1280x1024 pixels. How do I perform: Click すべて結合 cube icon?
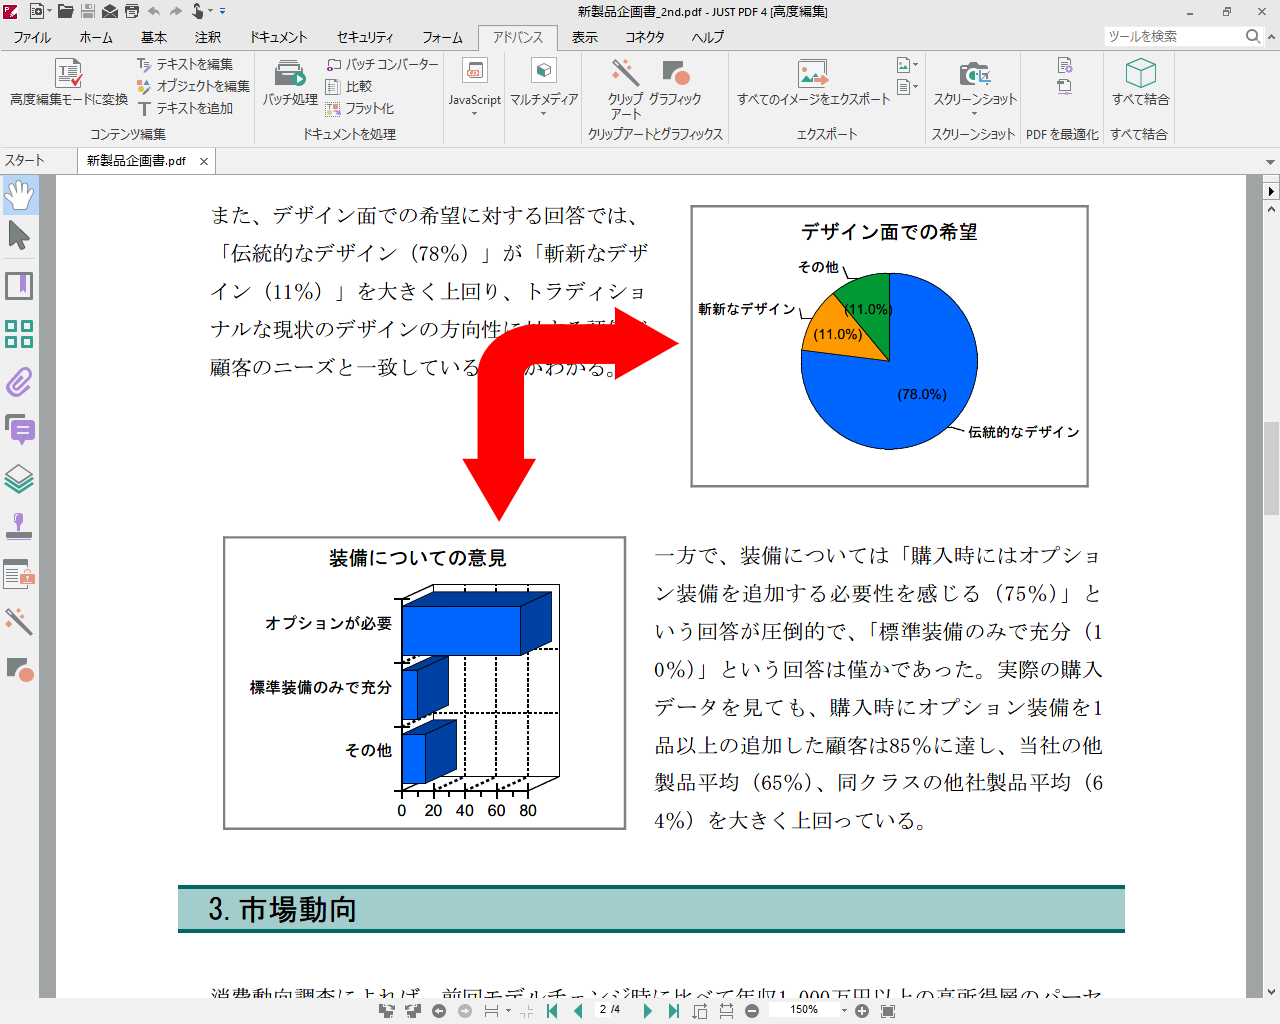1140,73
